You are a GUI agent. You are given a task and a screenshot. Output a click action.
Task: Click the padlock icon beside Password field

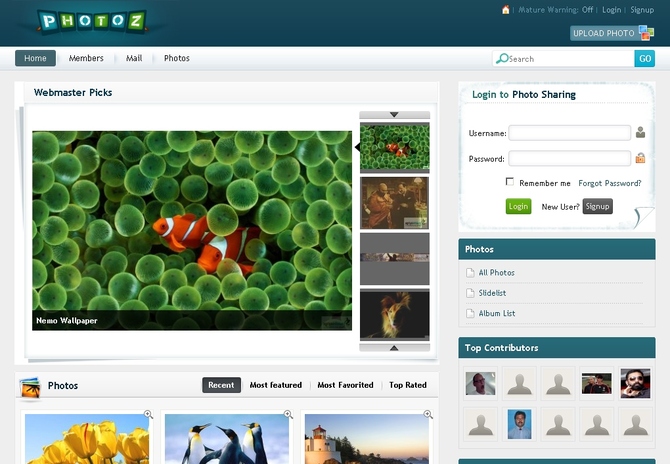(x=640, y=158)
